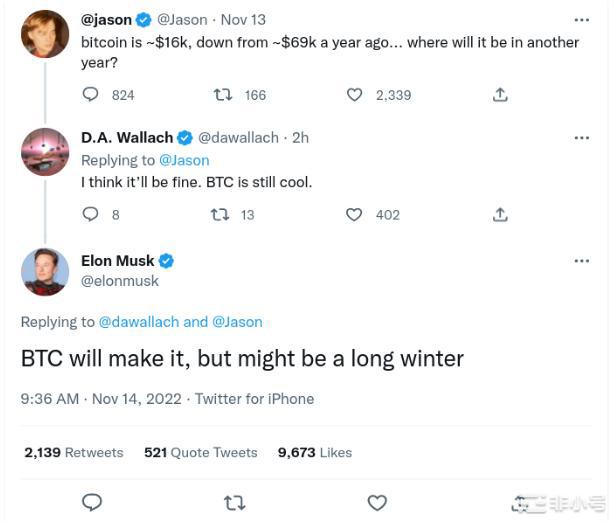View the 9,673 Likes list
614x522 pixels.
pyautogui.click(x=315, y=452)
